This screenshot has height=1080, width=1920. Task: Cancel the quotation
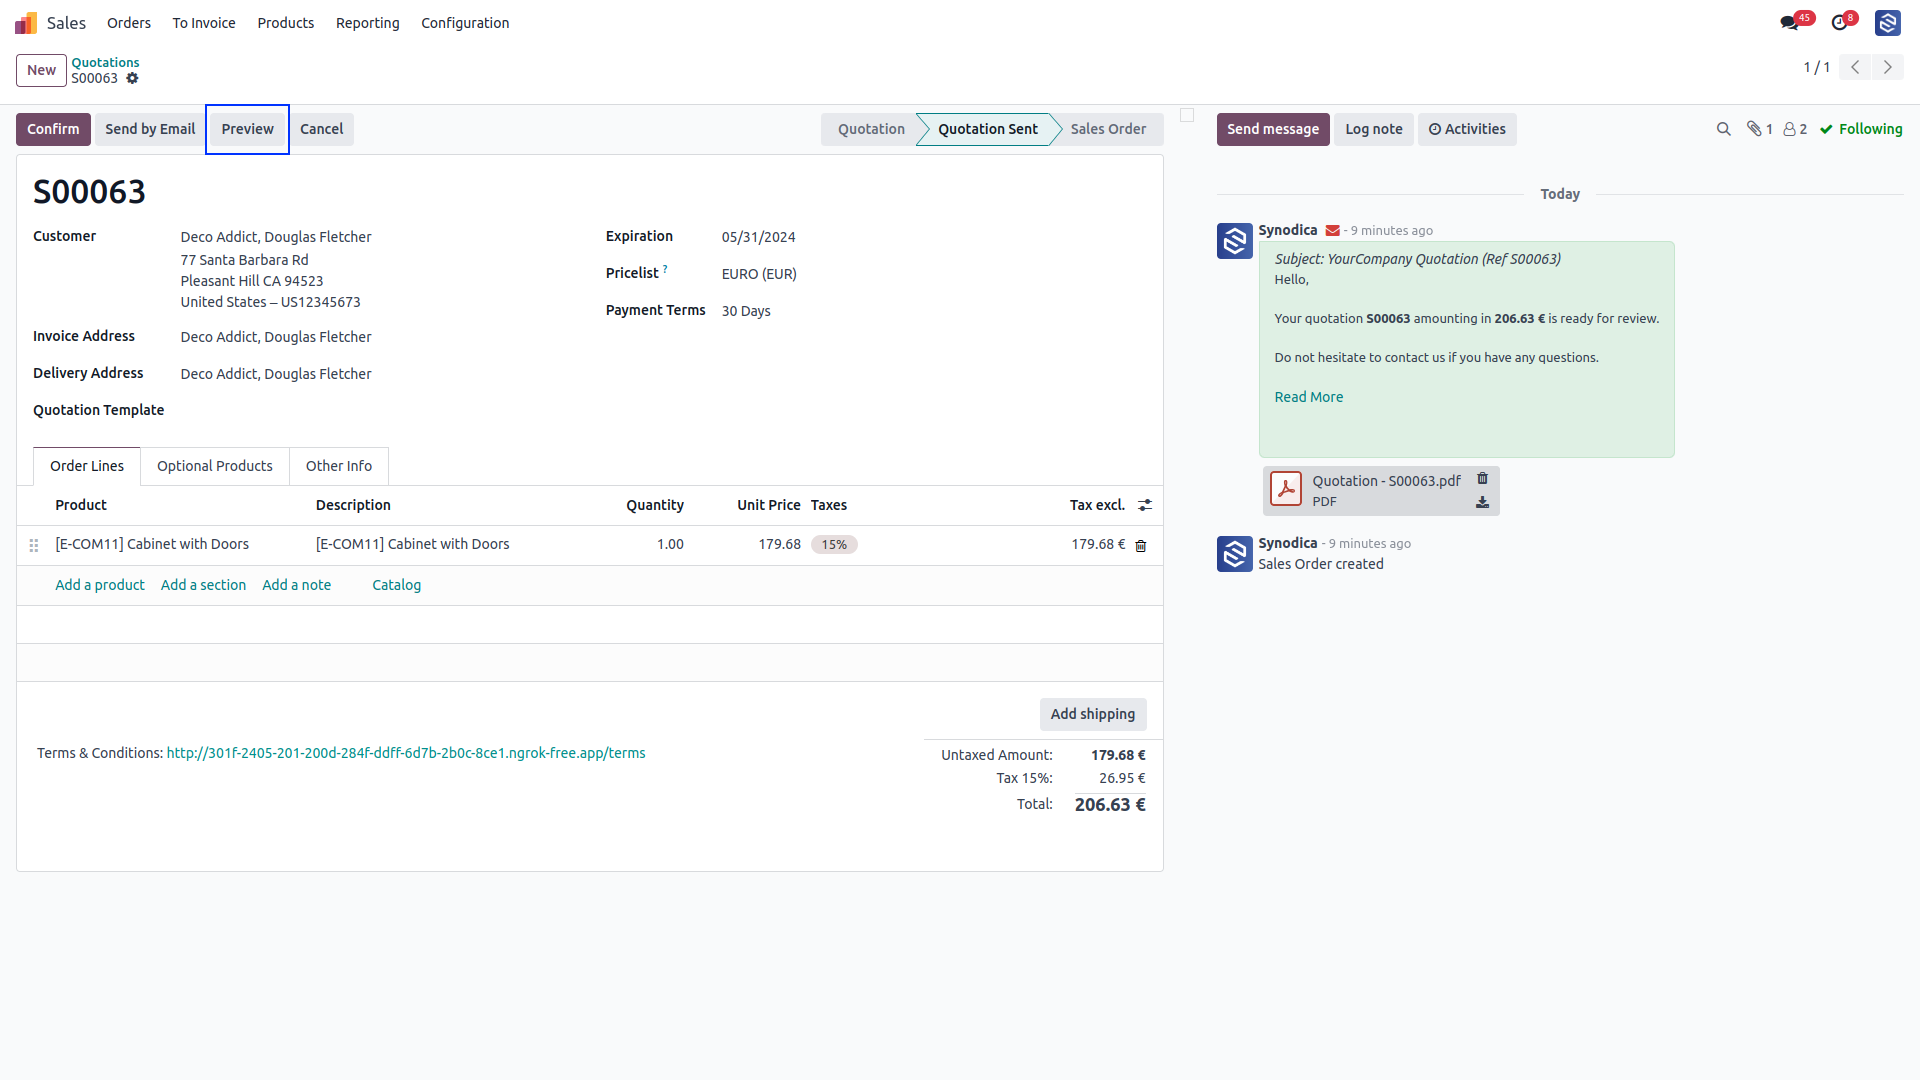pos(322,129)
